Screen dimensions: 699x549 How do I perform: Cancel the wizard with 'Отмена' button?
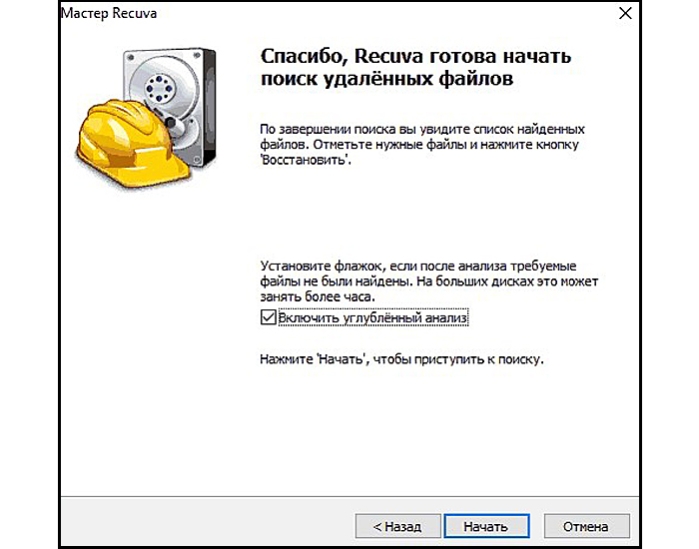pos(586,526)
